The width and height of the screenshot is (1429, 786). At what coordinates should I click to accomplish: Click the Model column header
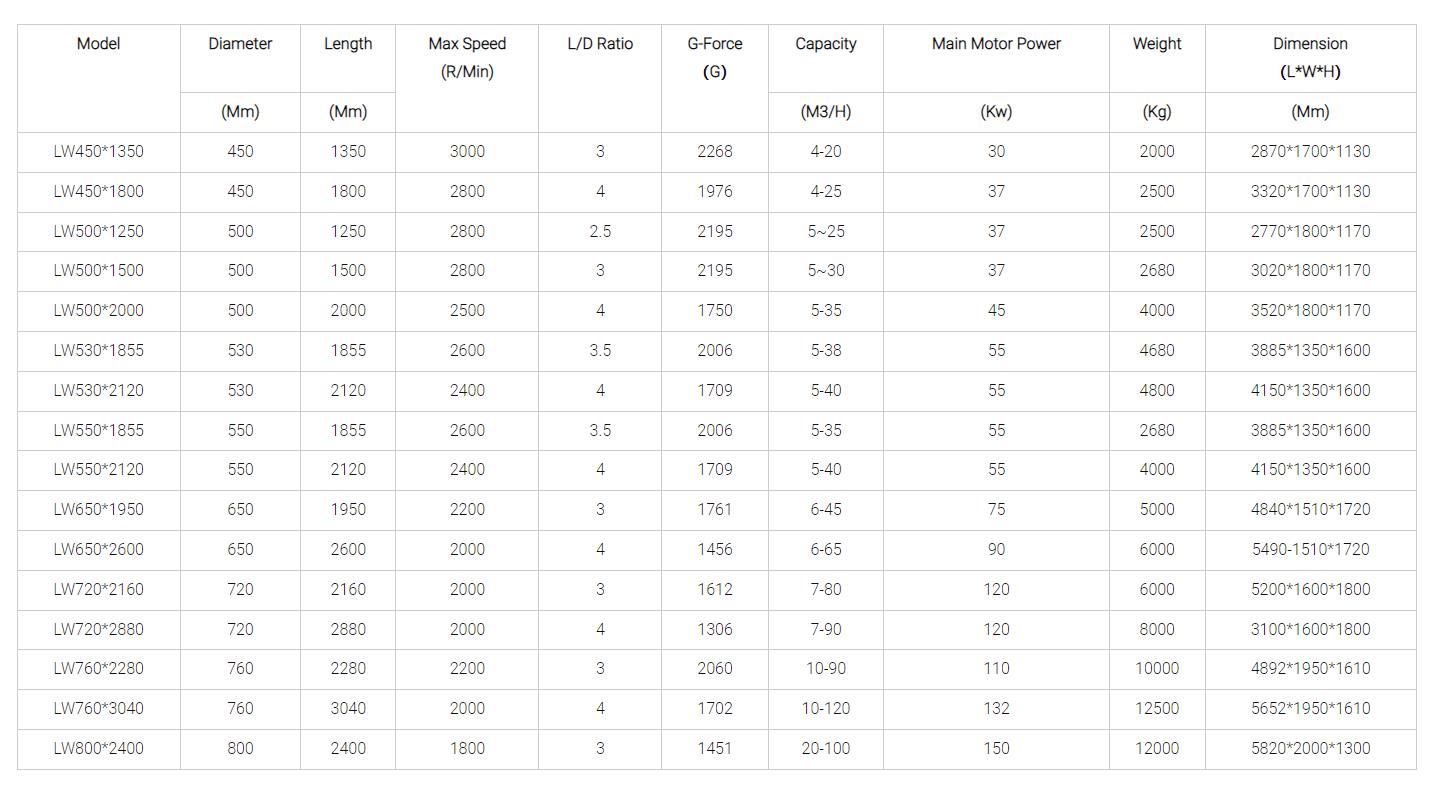[97, 44]
